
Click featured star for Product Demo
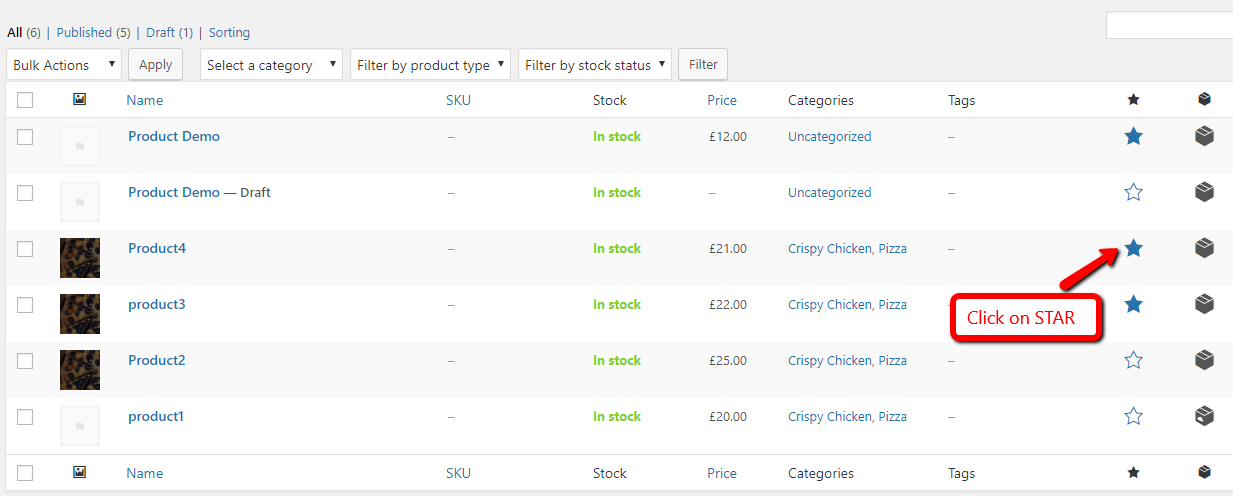tap(1133, 137)
